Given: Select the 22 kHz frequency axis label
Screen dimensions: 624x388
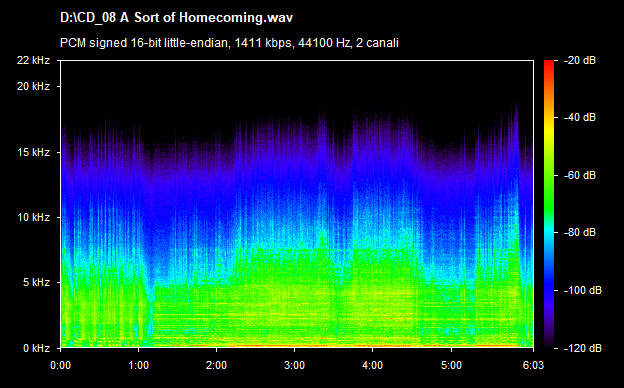Looking at the screenshot, I should point(33,60).
